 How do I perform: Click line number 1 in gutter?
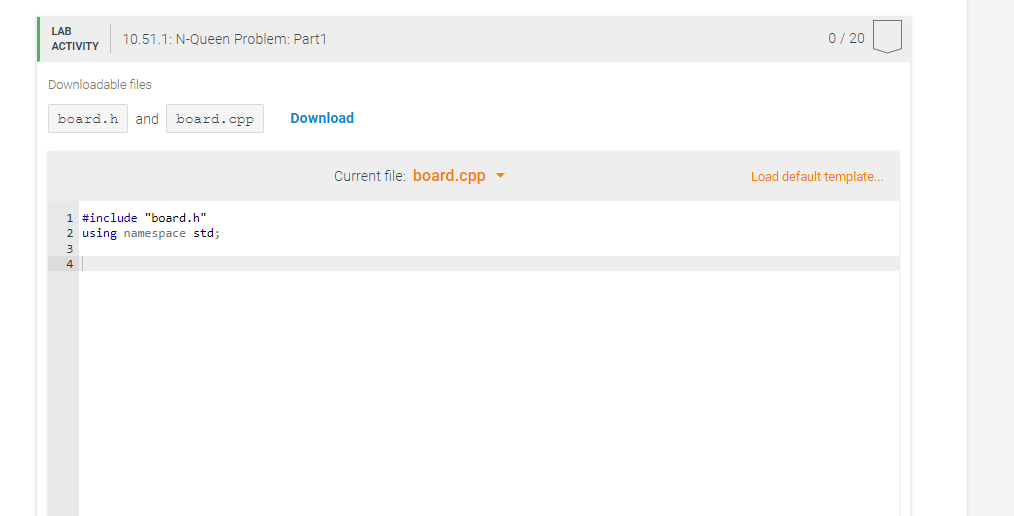(x=70, y=218)
